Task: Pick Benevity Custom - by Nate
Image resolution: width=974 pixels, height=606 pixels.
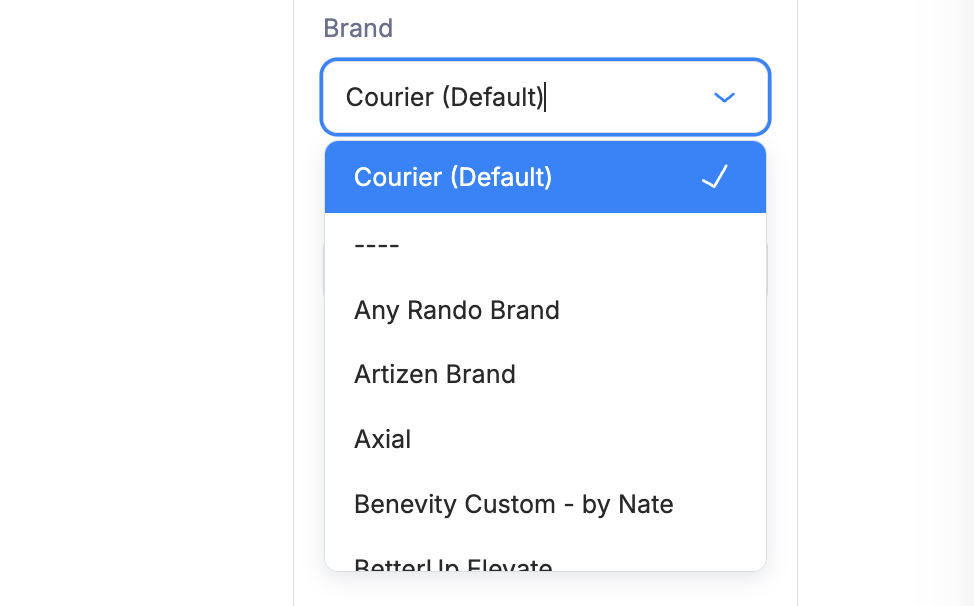Action: point(513,504)
